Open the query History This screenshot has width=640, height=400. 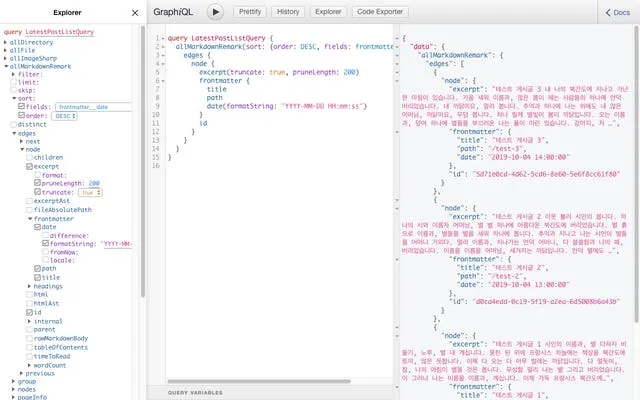pyautogui.click(x=288, y=12)
